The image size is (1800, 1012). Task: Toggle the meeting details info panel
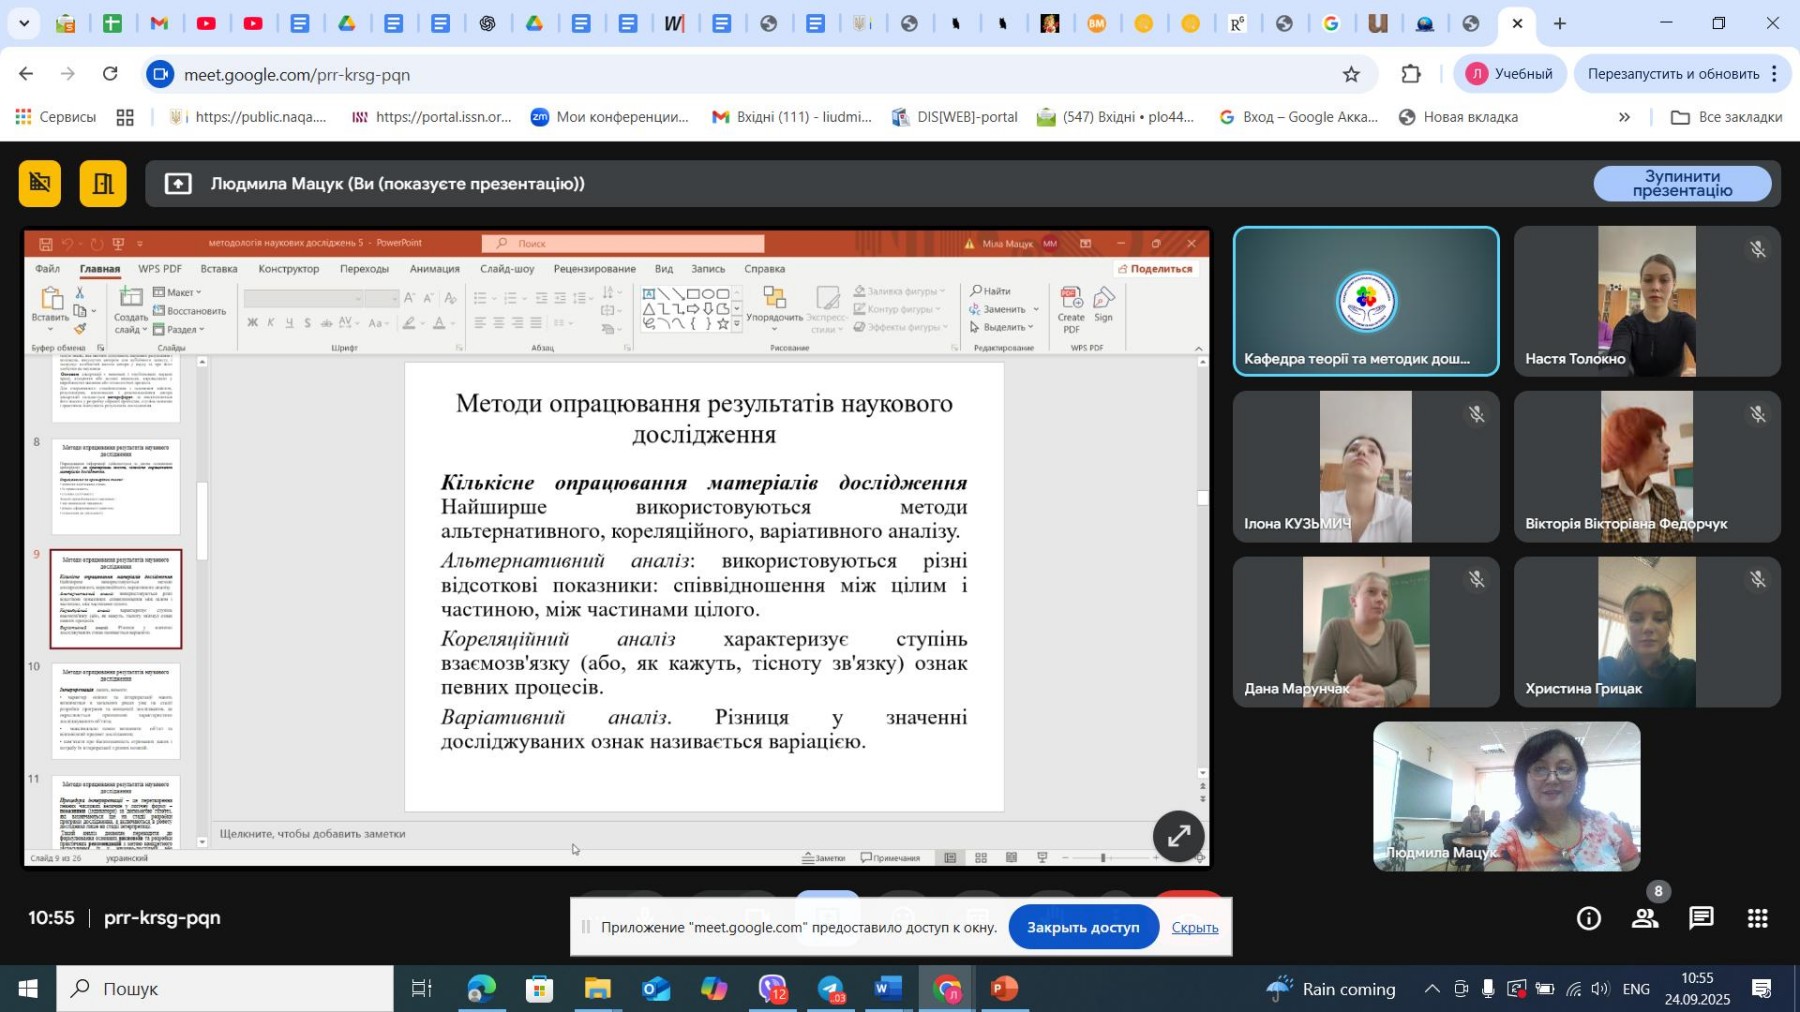tap(1589, 918)
